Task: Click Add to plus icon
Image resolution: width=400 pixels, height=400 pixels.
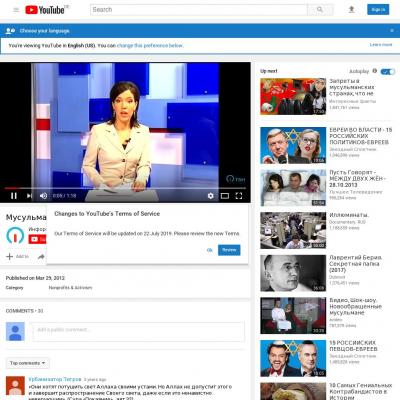Action: [10, 256]
